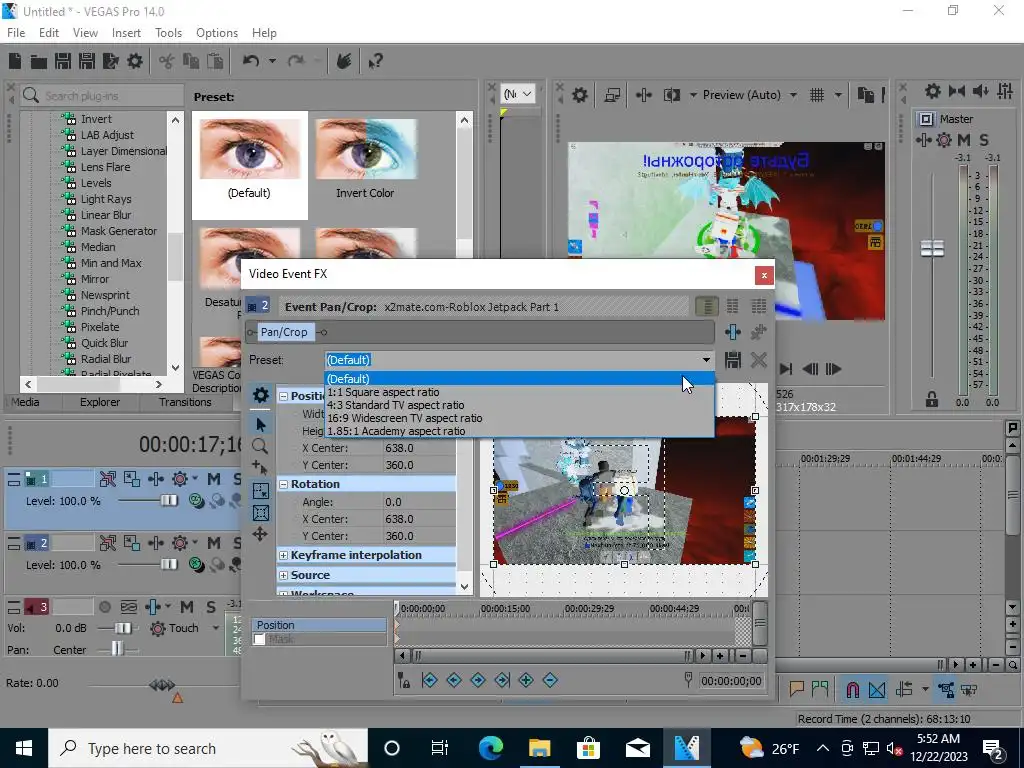Viewport: 1024px width, 768px height.
Task: Click the Angle value 0.0 field
Action: (419, 502)
